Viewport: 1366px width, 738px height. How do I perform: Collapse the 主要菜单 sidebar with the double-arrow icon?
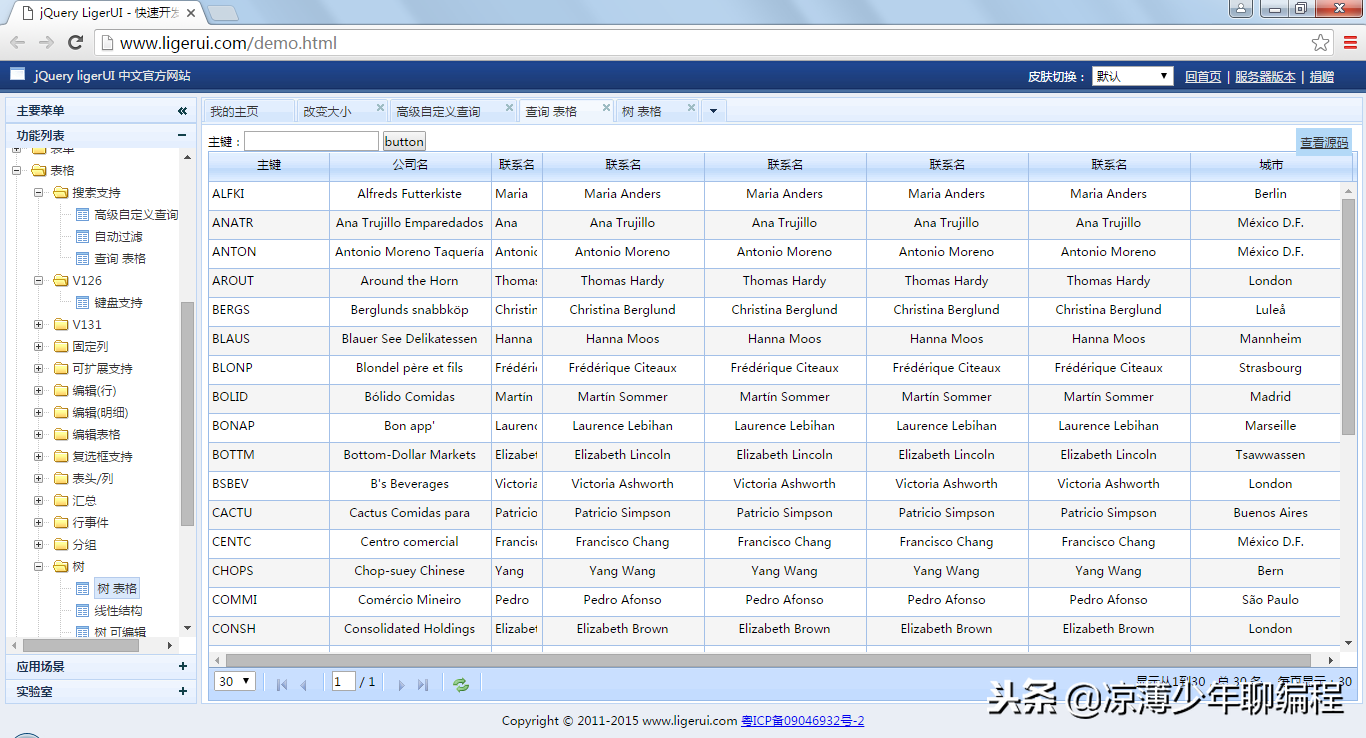tap(182, 111)
